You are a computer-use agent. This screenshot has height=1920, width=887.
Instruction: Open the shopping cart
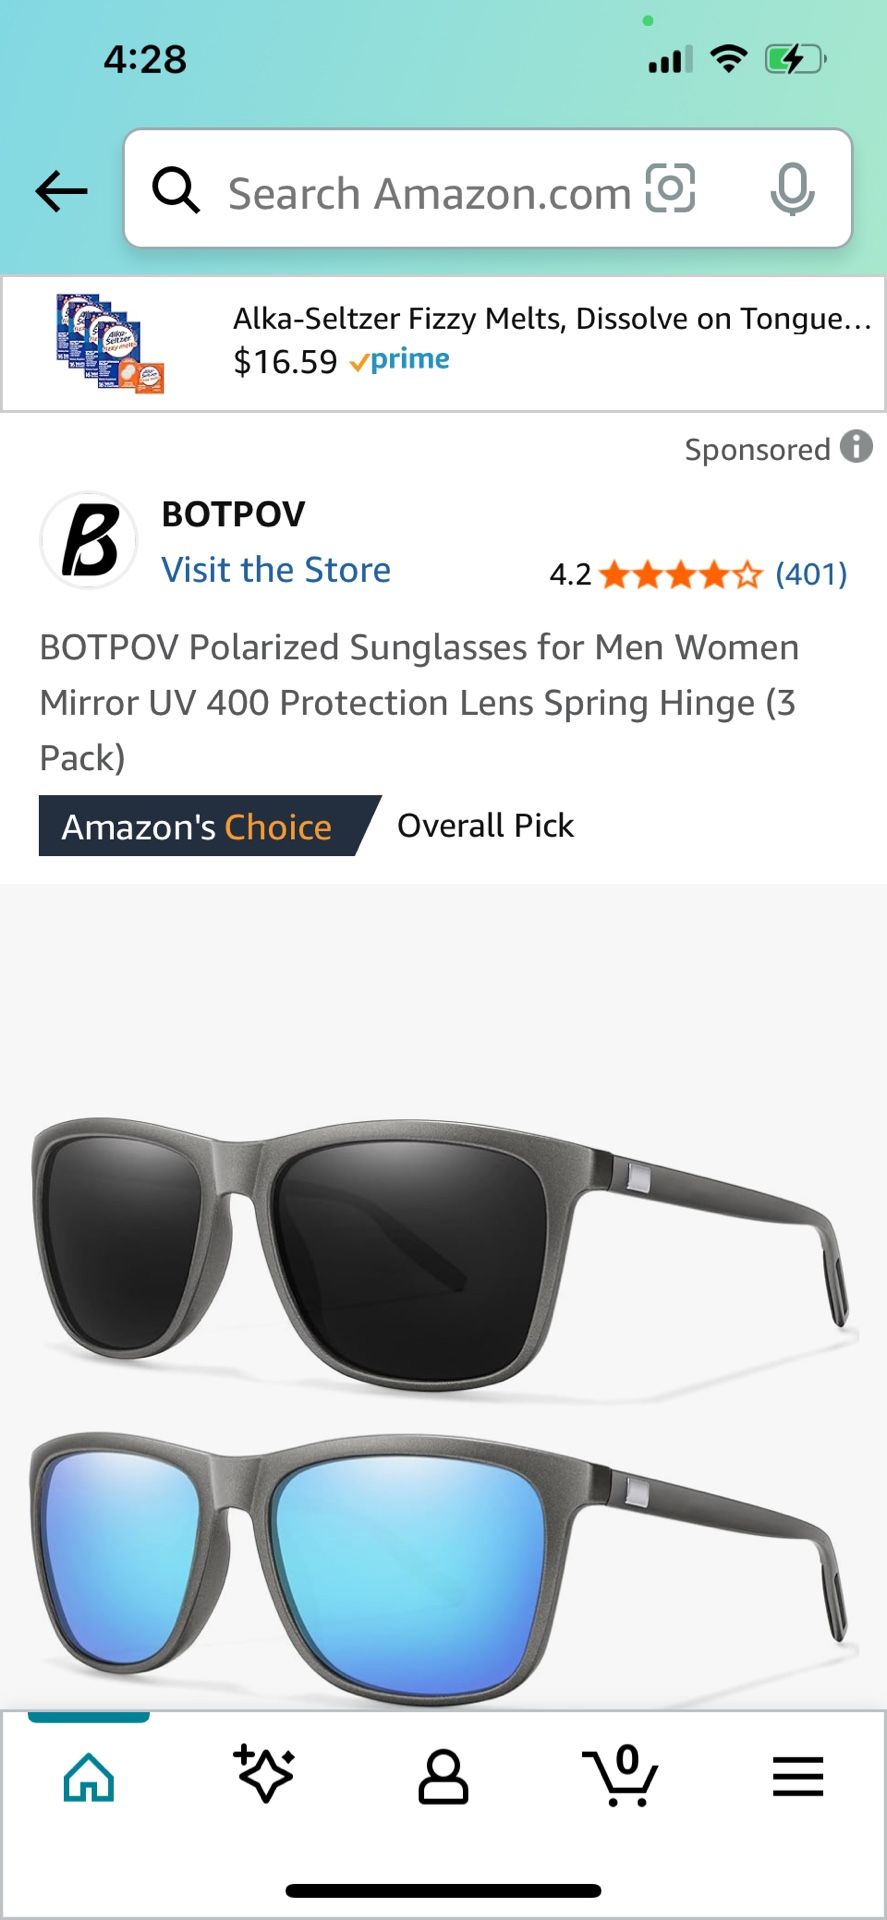point(620,1775)
